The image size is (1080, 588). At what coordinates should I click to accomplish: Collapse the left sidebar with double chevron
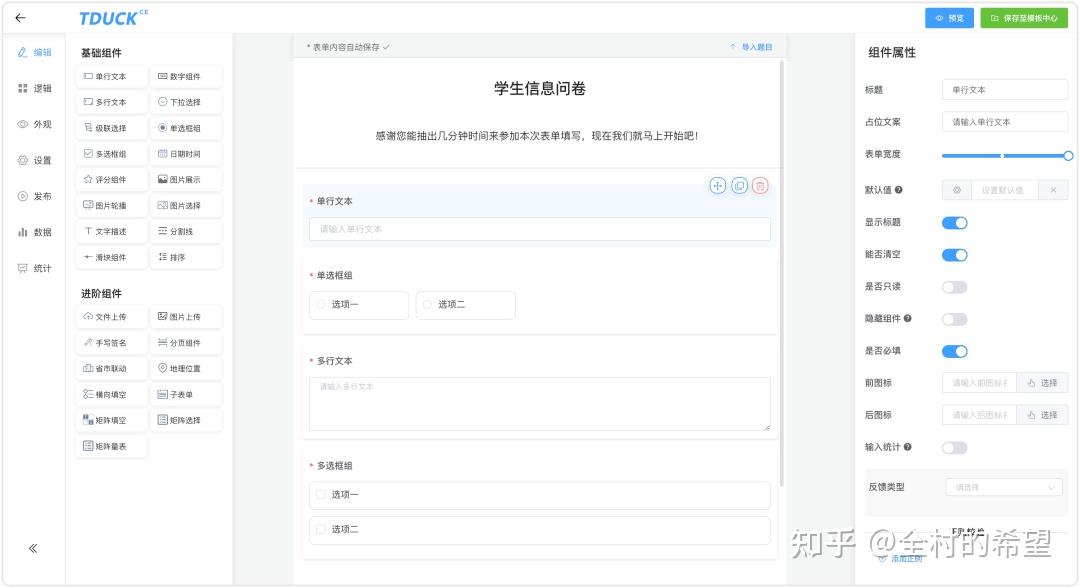coord(33,549)
